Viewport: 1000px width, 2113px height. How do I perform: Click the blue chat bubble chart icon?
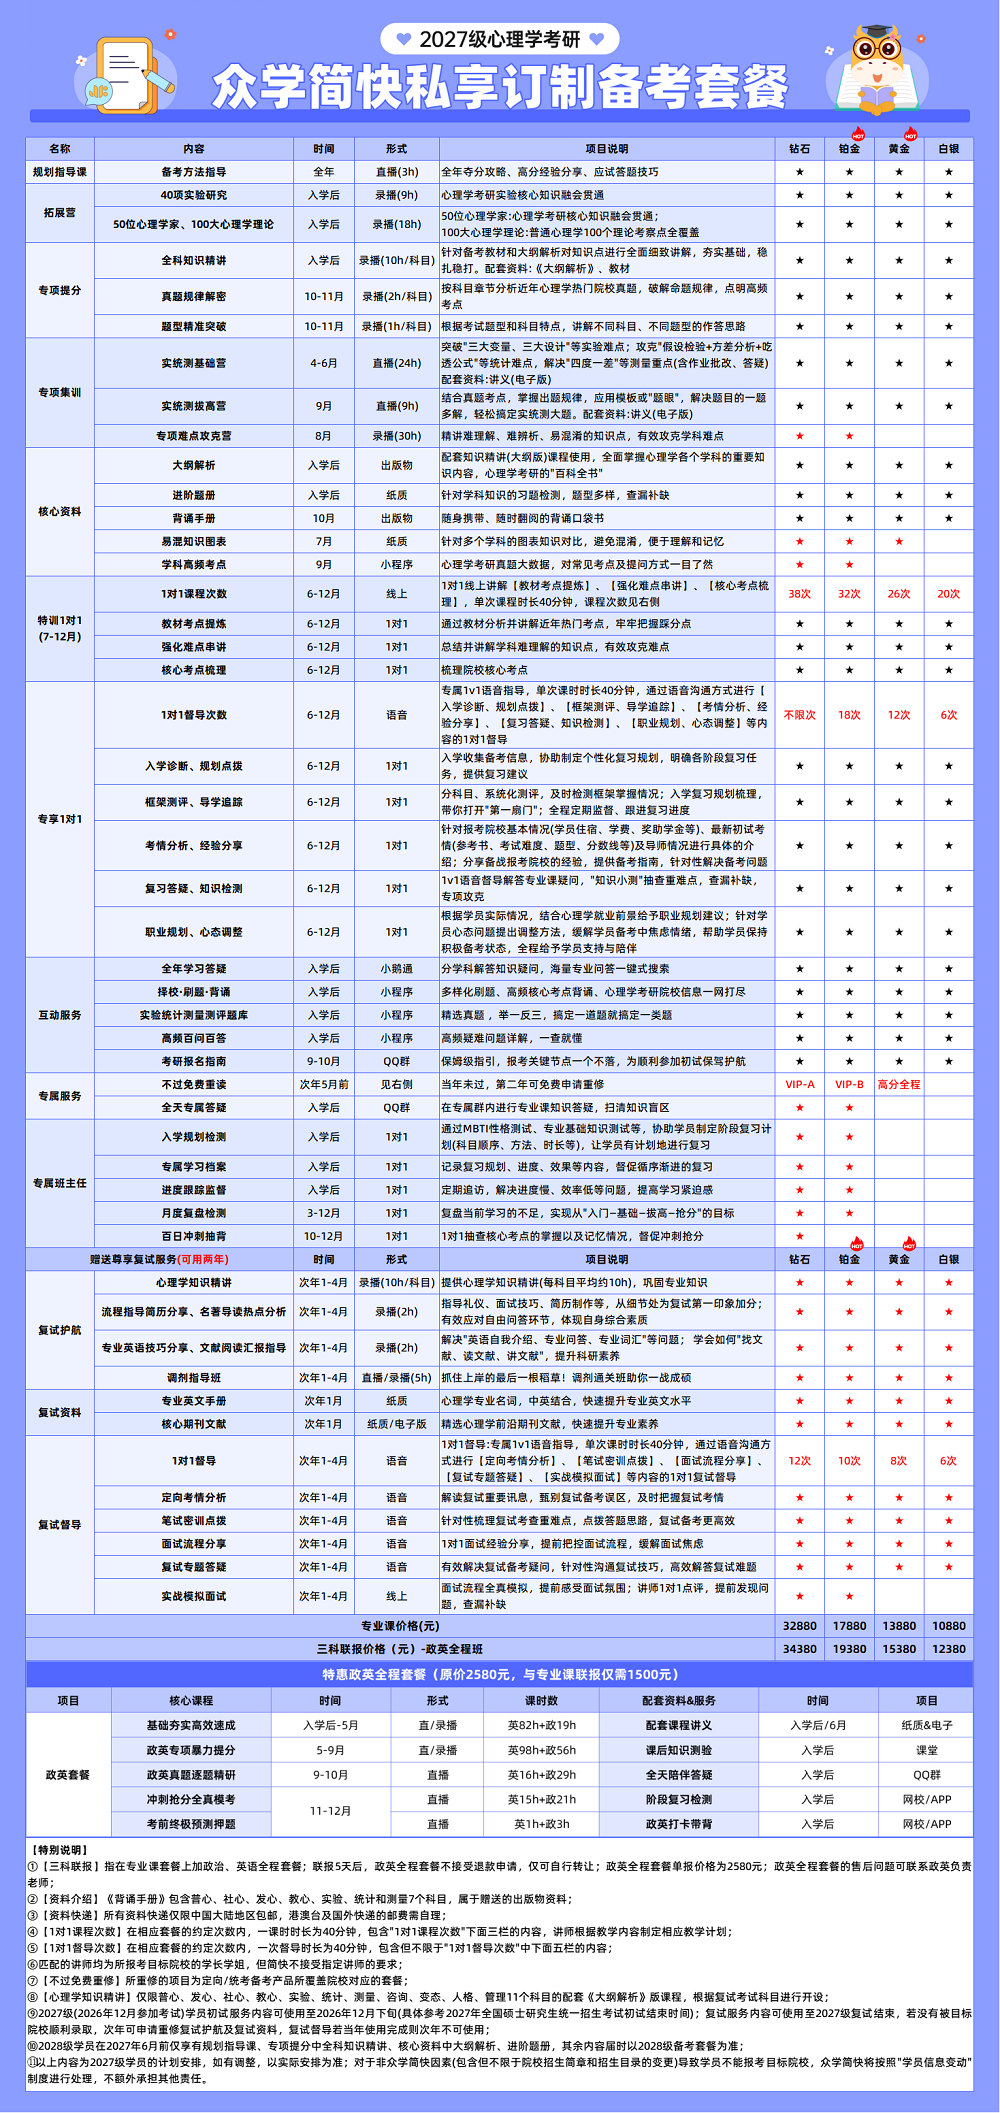[x=98, y=92]
